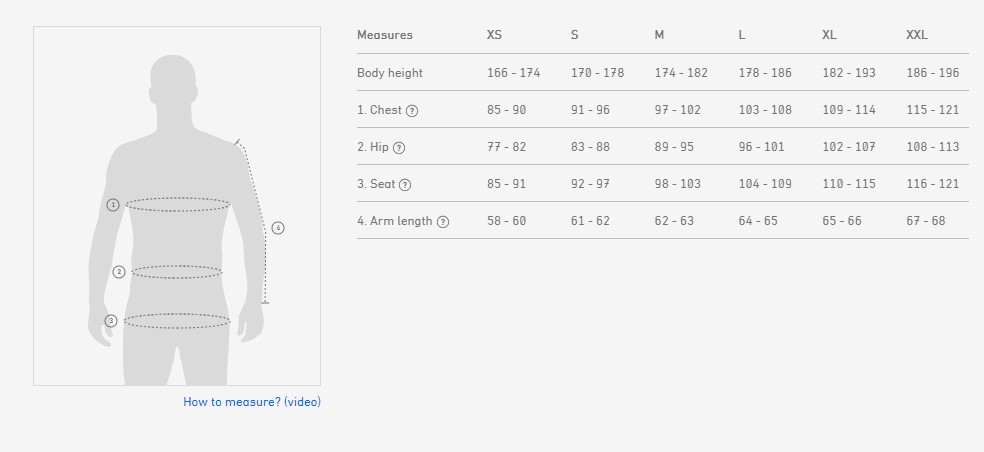Select the S size column header
The image size is (984, 452).
point(575,35)
